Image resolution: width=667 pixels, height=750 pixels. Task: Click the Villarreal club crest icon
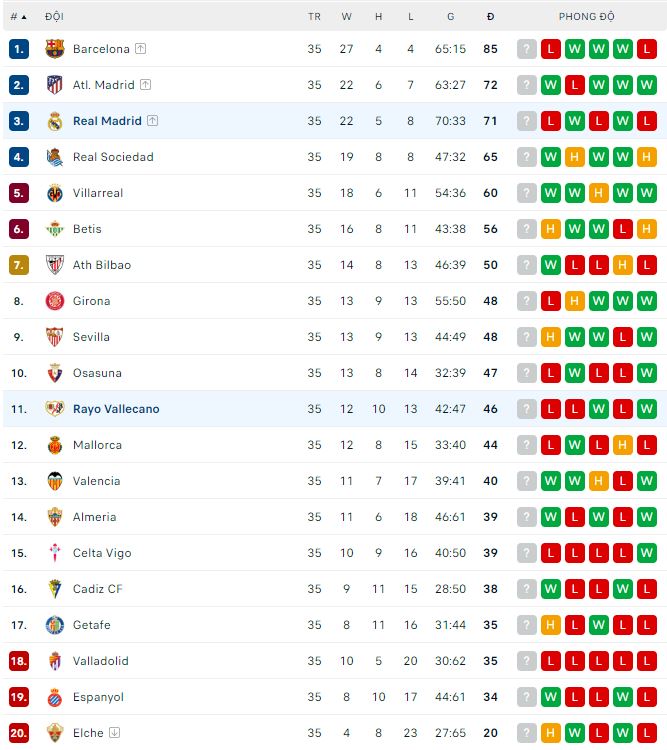tap(55, 193)
